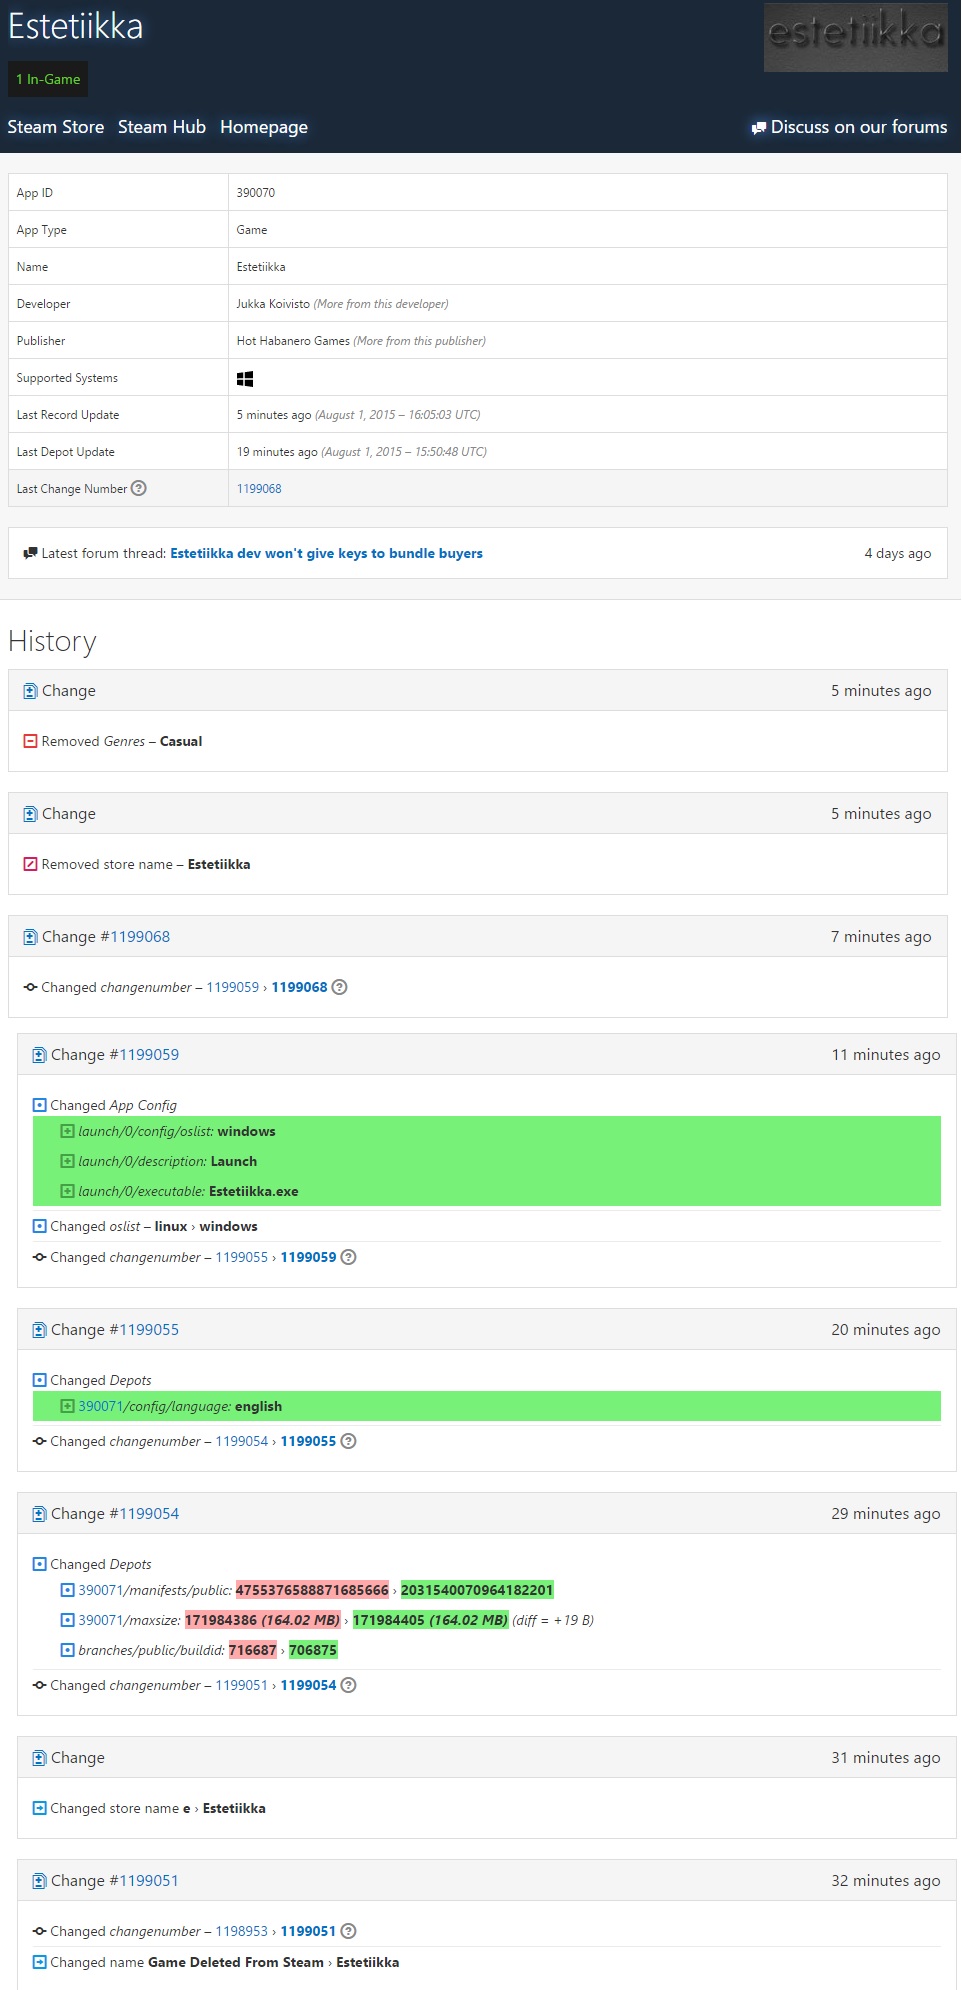The image size is (962, 1990).
Task: Click old changenumber 1199051 under Change #1199054
Action: pos(241,1685)
